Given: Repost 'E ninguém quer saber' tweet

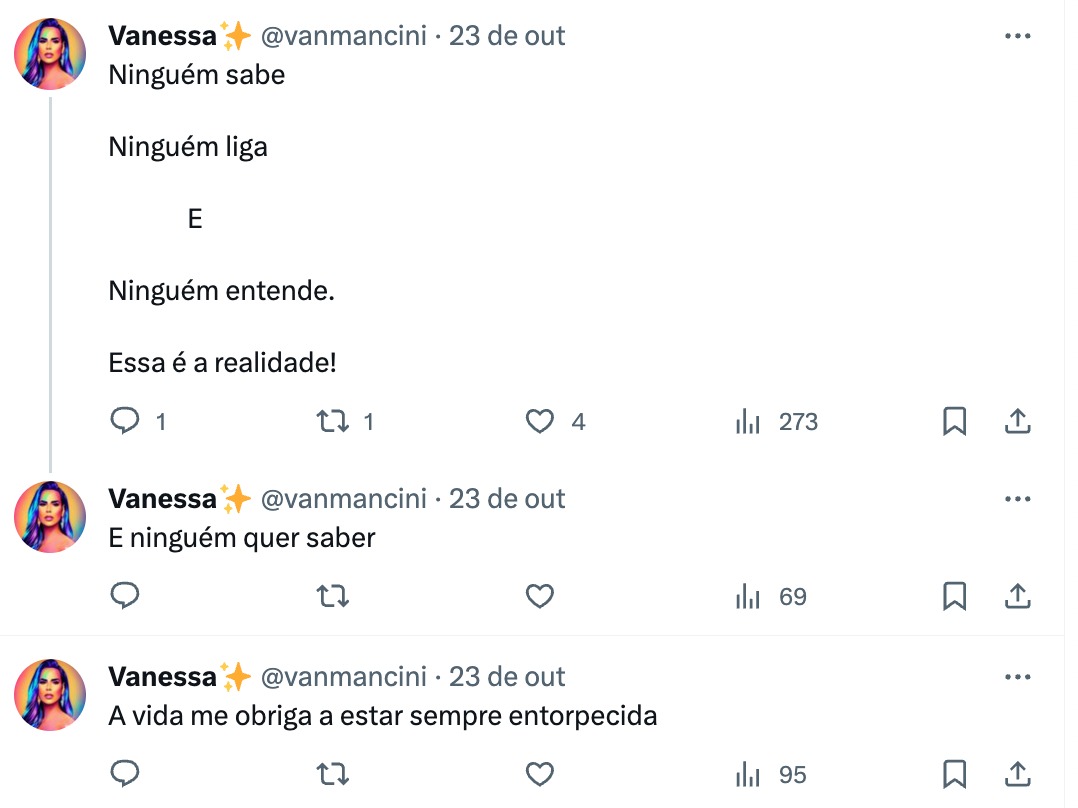Looking at the screenshot, I should click(332, 597).
